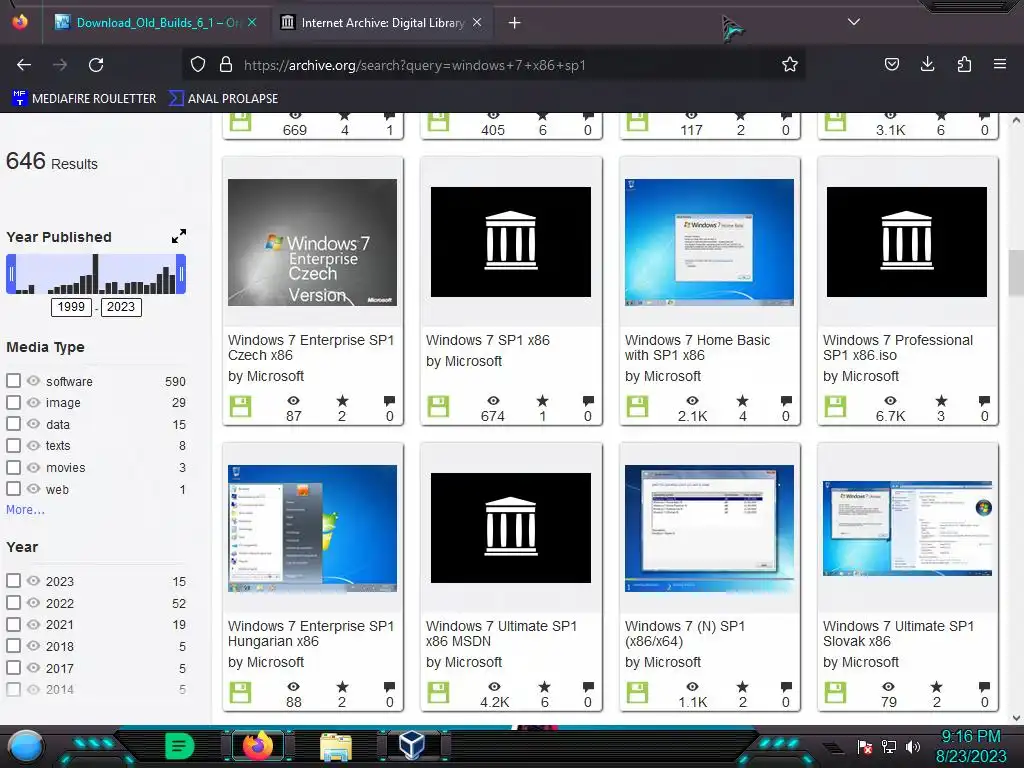
Task: Click the software icon on Windows 7 SP1 x86
Action: tap(438, 407)
